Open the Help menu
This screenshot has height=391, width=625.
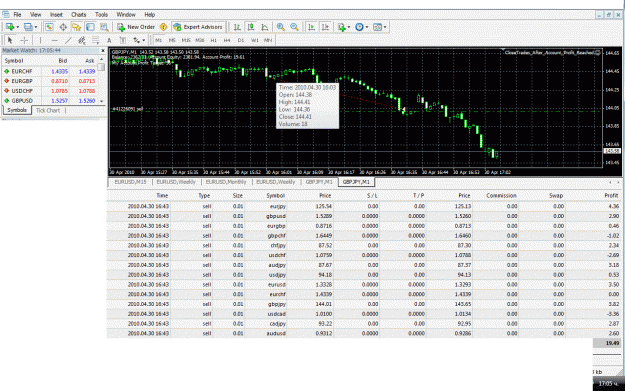click(149, 15)
